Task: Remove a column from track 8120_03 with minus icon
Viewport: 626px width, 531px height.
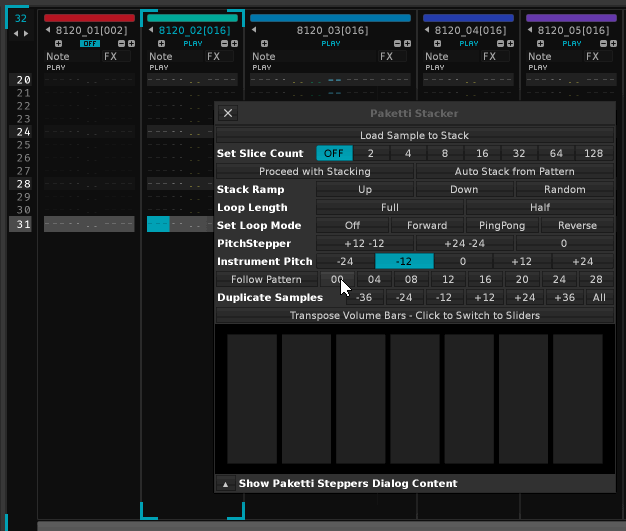Action: pos(397,44)
